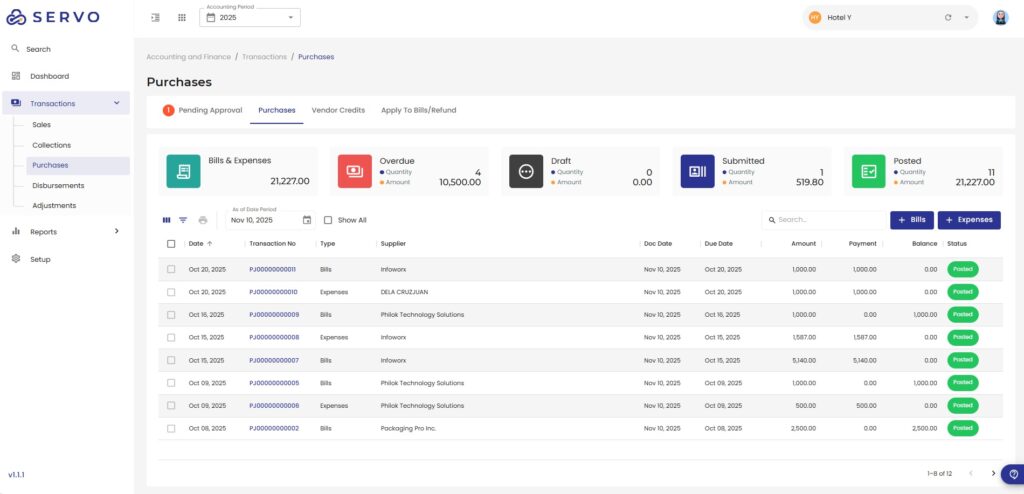Check the row for transaction PJ00000000011

click(171, 269)
